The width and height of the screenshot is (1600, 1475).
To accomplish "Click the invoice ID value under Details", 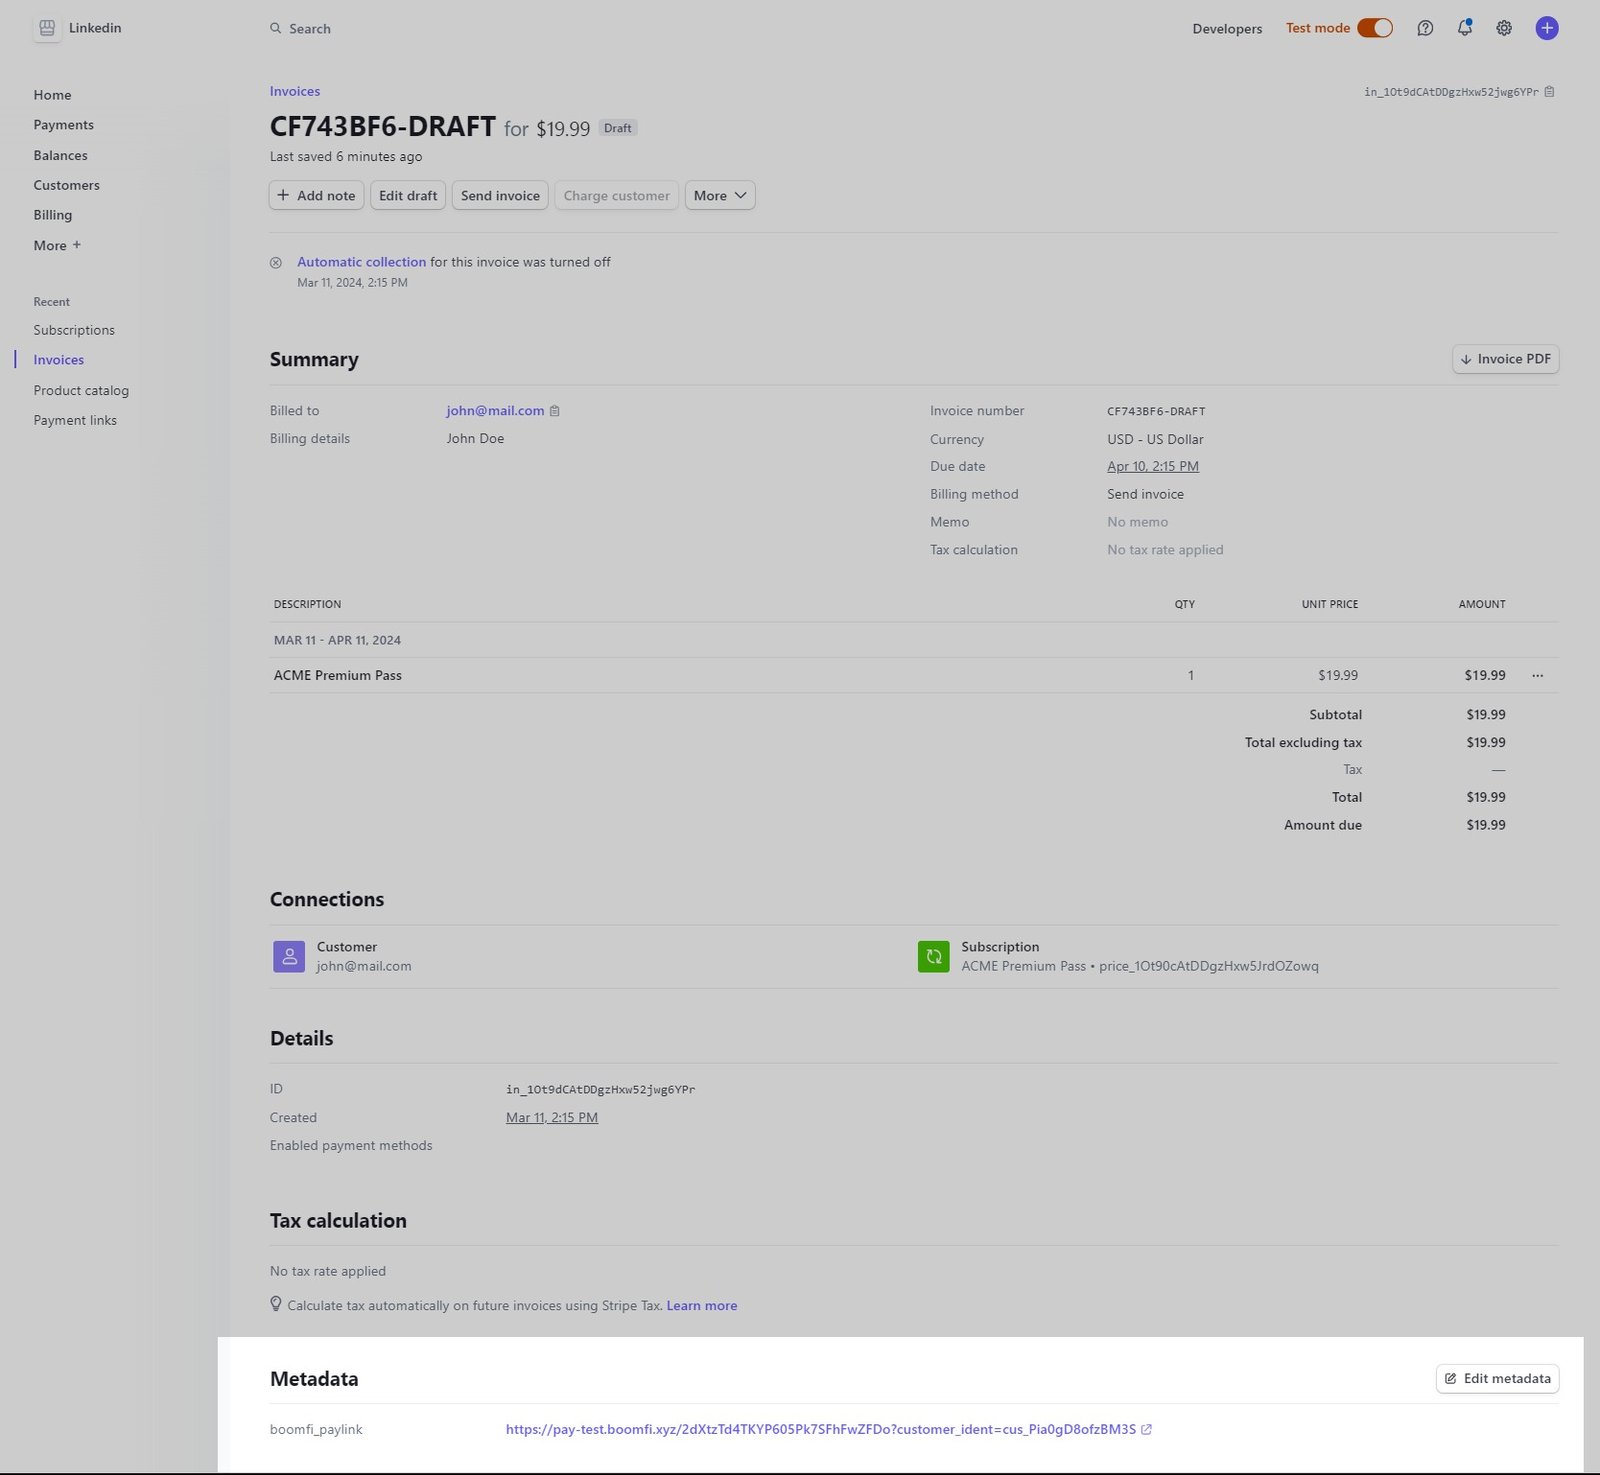I will click(x=600, y=1090).
